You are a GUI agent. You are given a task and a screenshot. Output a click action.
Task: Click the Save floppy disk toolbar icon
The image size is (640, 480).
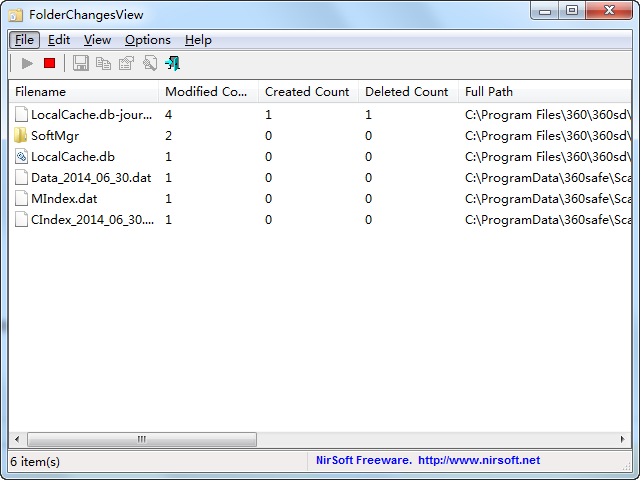[x=80, y=63]
